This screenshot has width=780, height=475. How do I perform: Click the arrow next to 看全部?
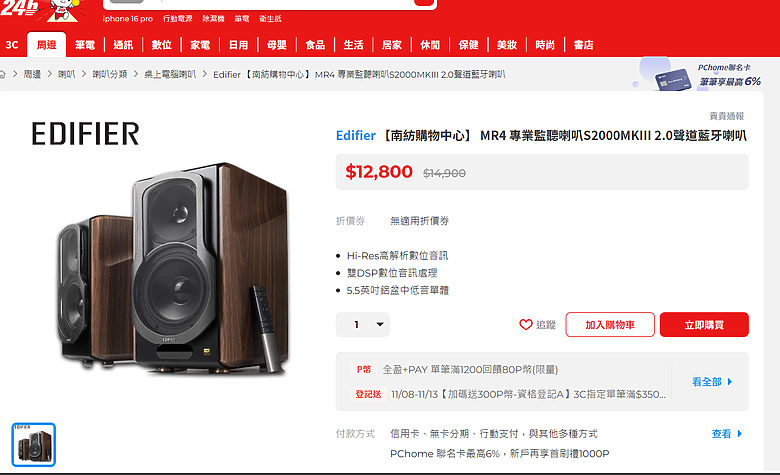[x=730, y=382]
